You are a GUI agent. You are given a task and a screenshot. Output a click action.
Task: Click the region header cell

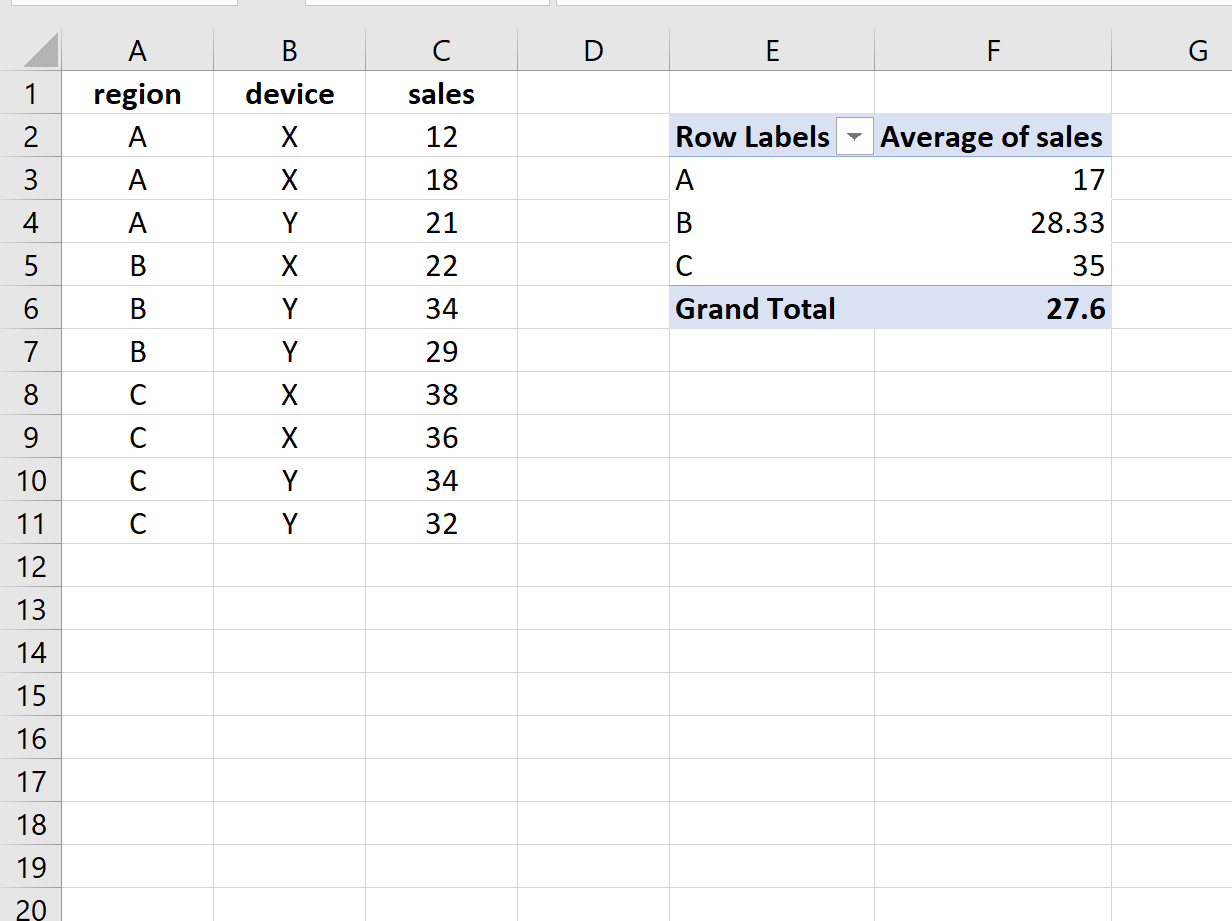[137, 93]
